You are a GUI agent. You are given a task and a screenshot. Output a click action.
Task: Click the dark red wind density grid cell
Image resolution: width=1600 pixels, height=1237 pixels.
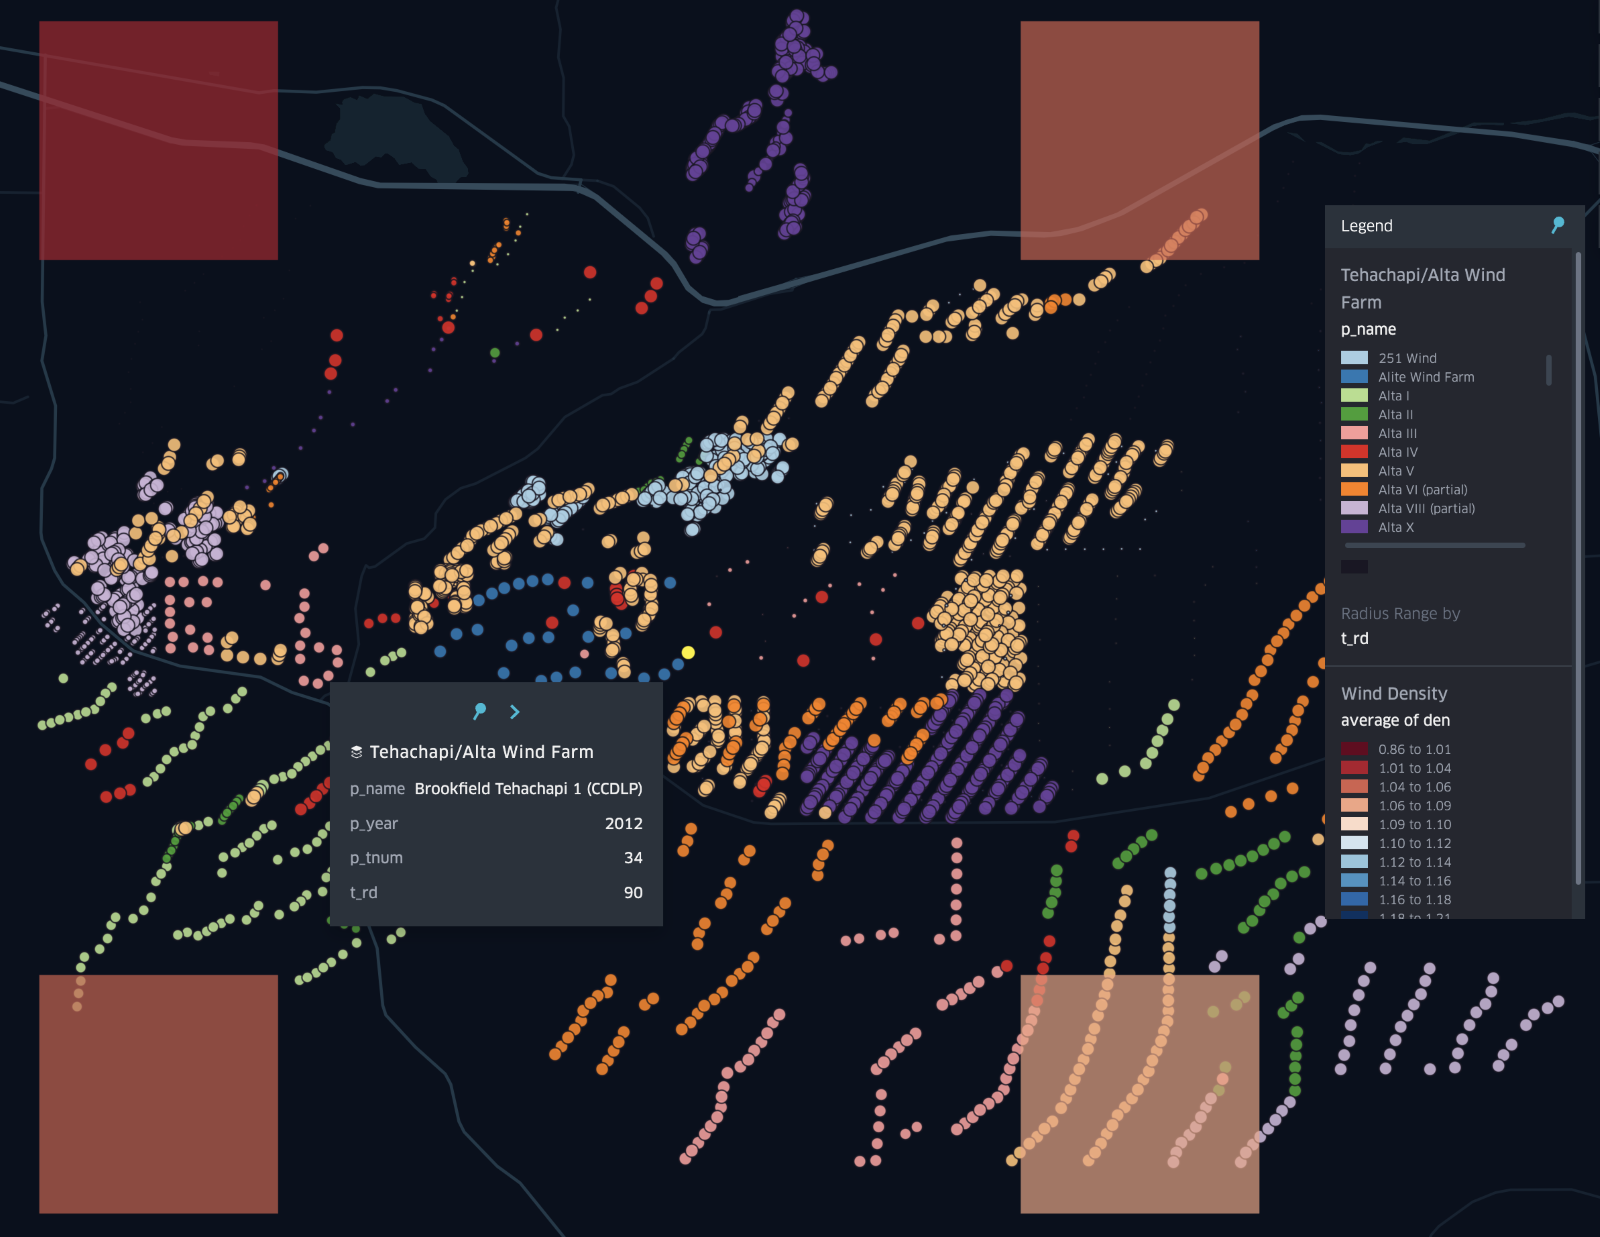158,140
